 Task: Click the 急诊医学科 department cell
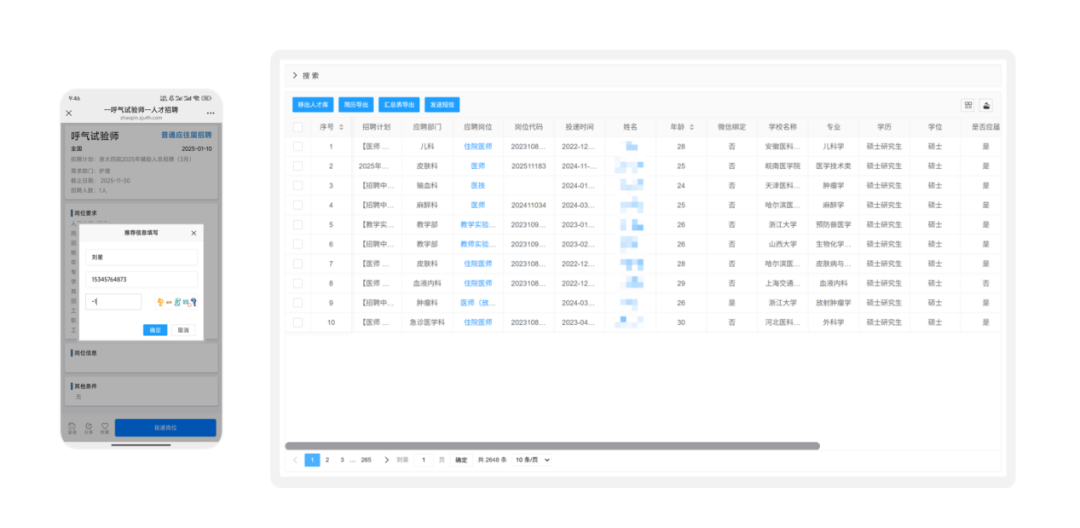428,322
